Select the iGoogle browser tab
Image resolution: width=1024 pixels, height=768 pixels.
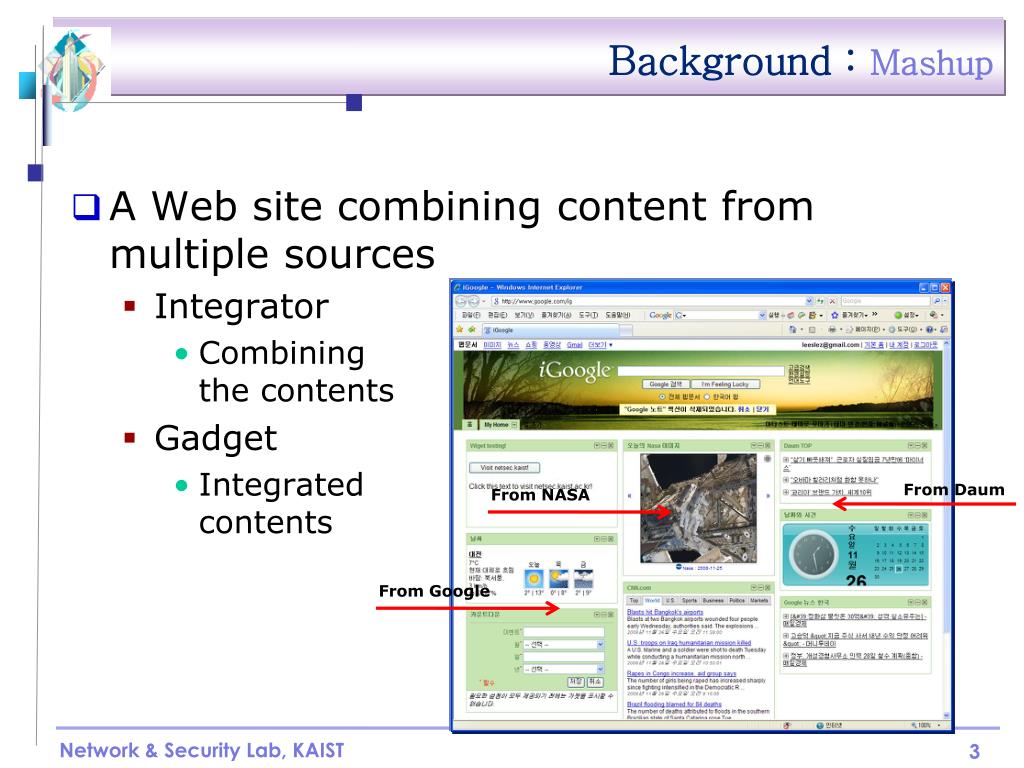(x=550, y=330)
